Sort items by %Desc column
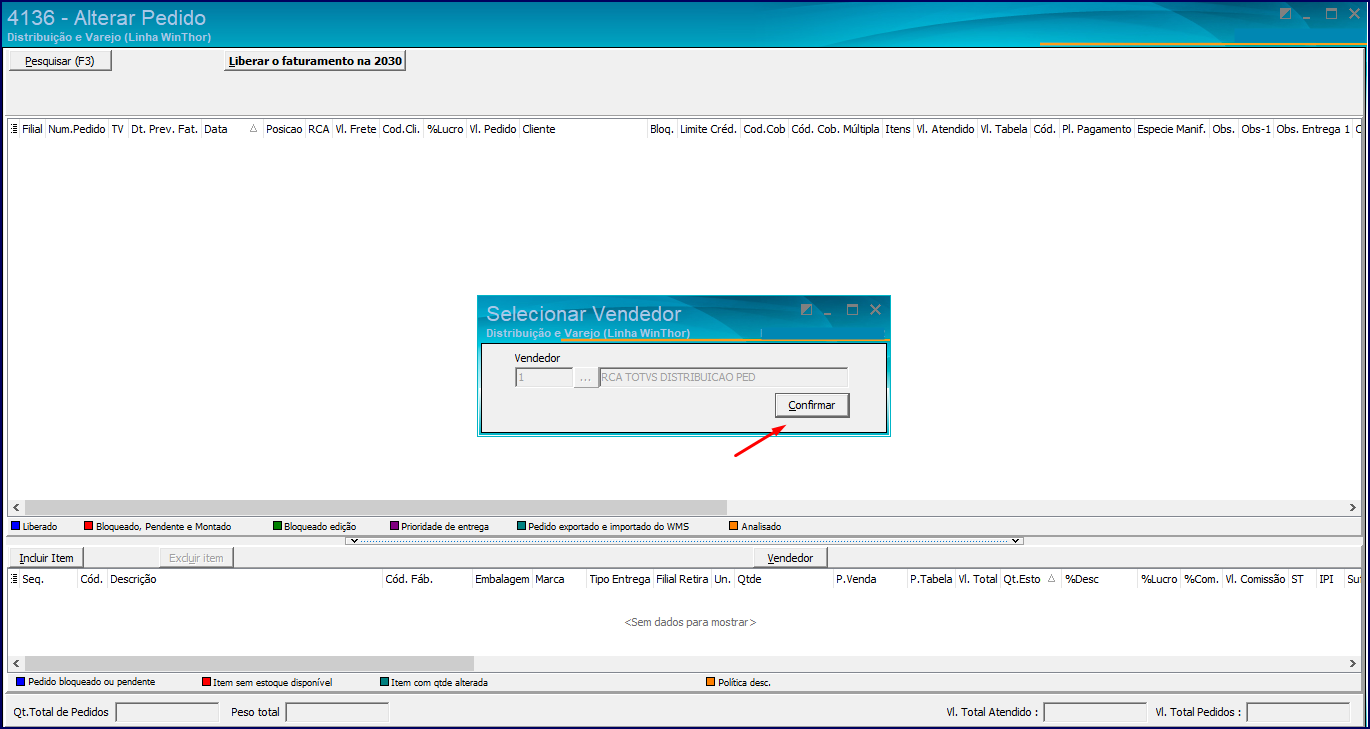 coord(1099,579)
